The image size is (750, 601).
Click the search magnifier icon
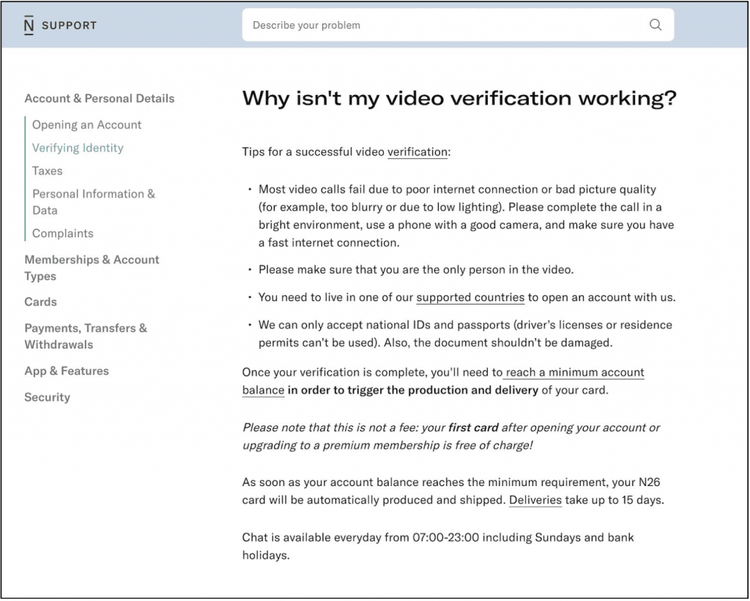click(655, 25)
